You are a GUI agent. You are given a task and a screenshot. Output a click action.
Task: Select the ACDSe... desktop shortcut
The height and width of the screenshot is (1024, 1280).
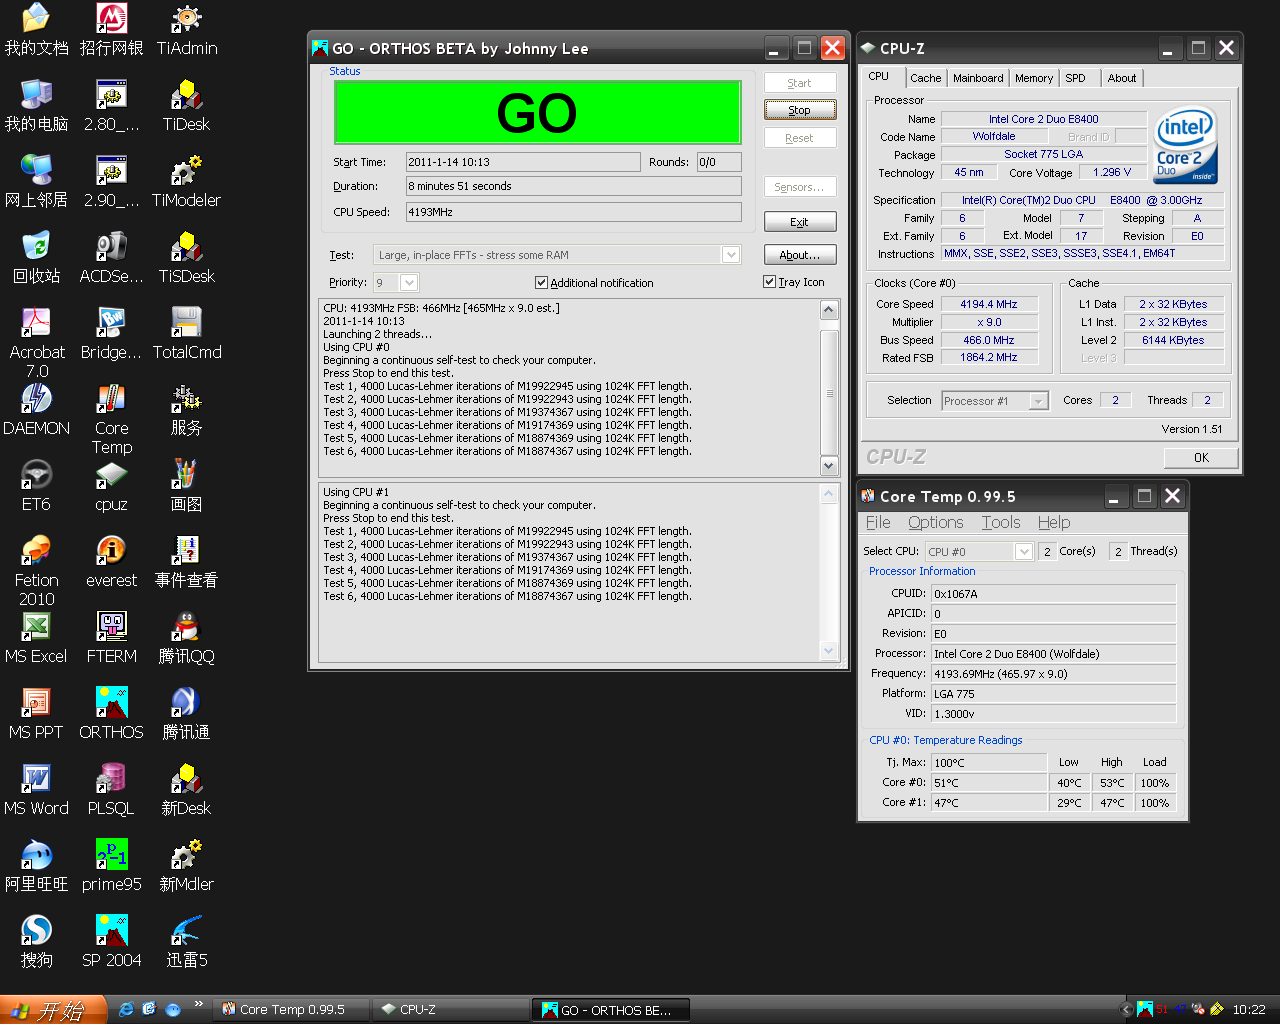111,257
